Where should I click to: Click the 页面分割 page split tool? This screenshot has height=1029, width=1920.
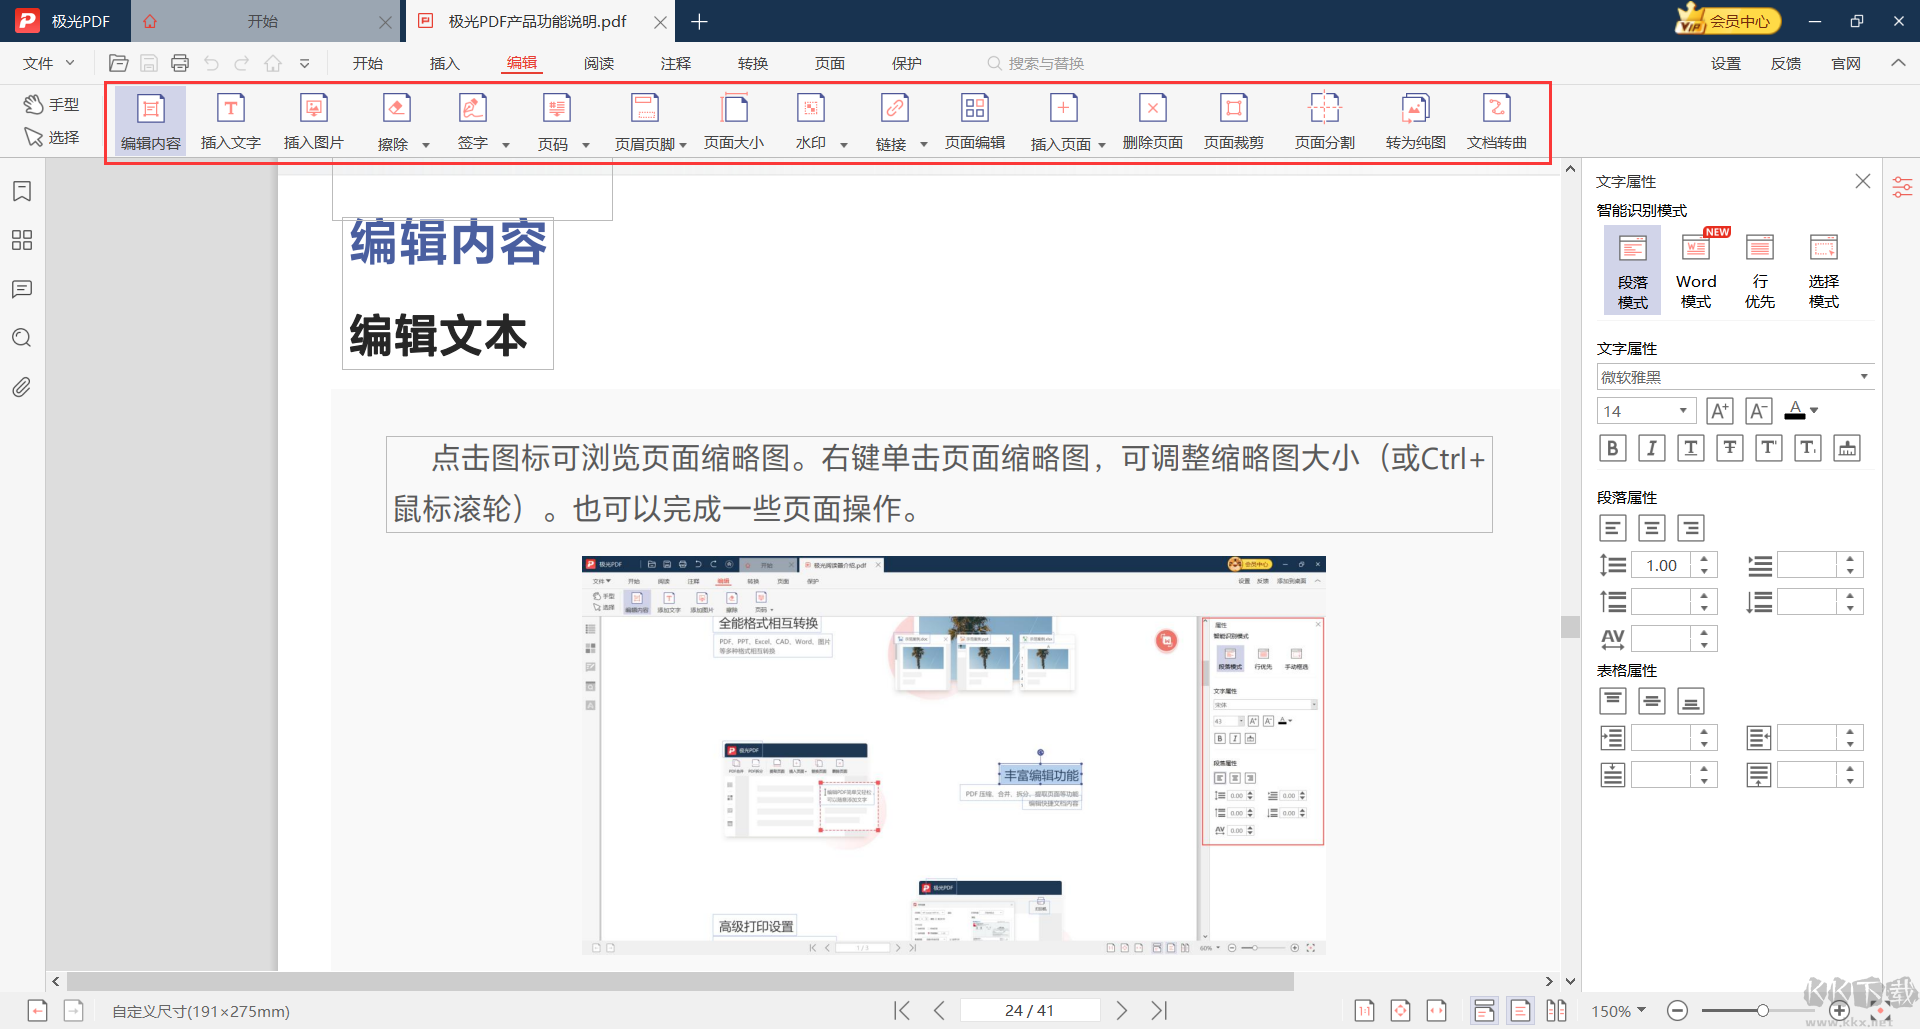click(1325, 121)
